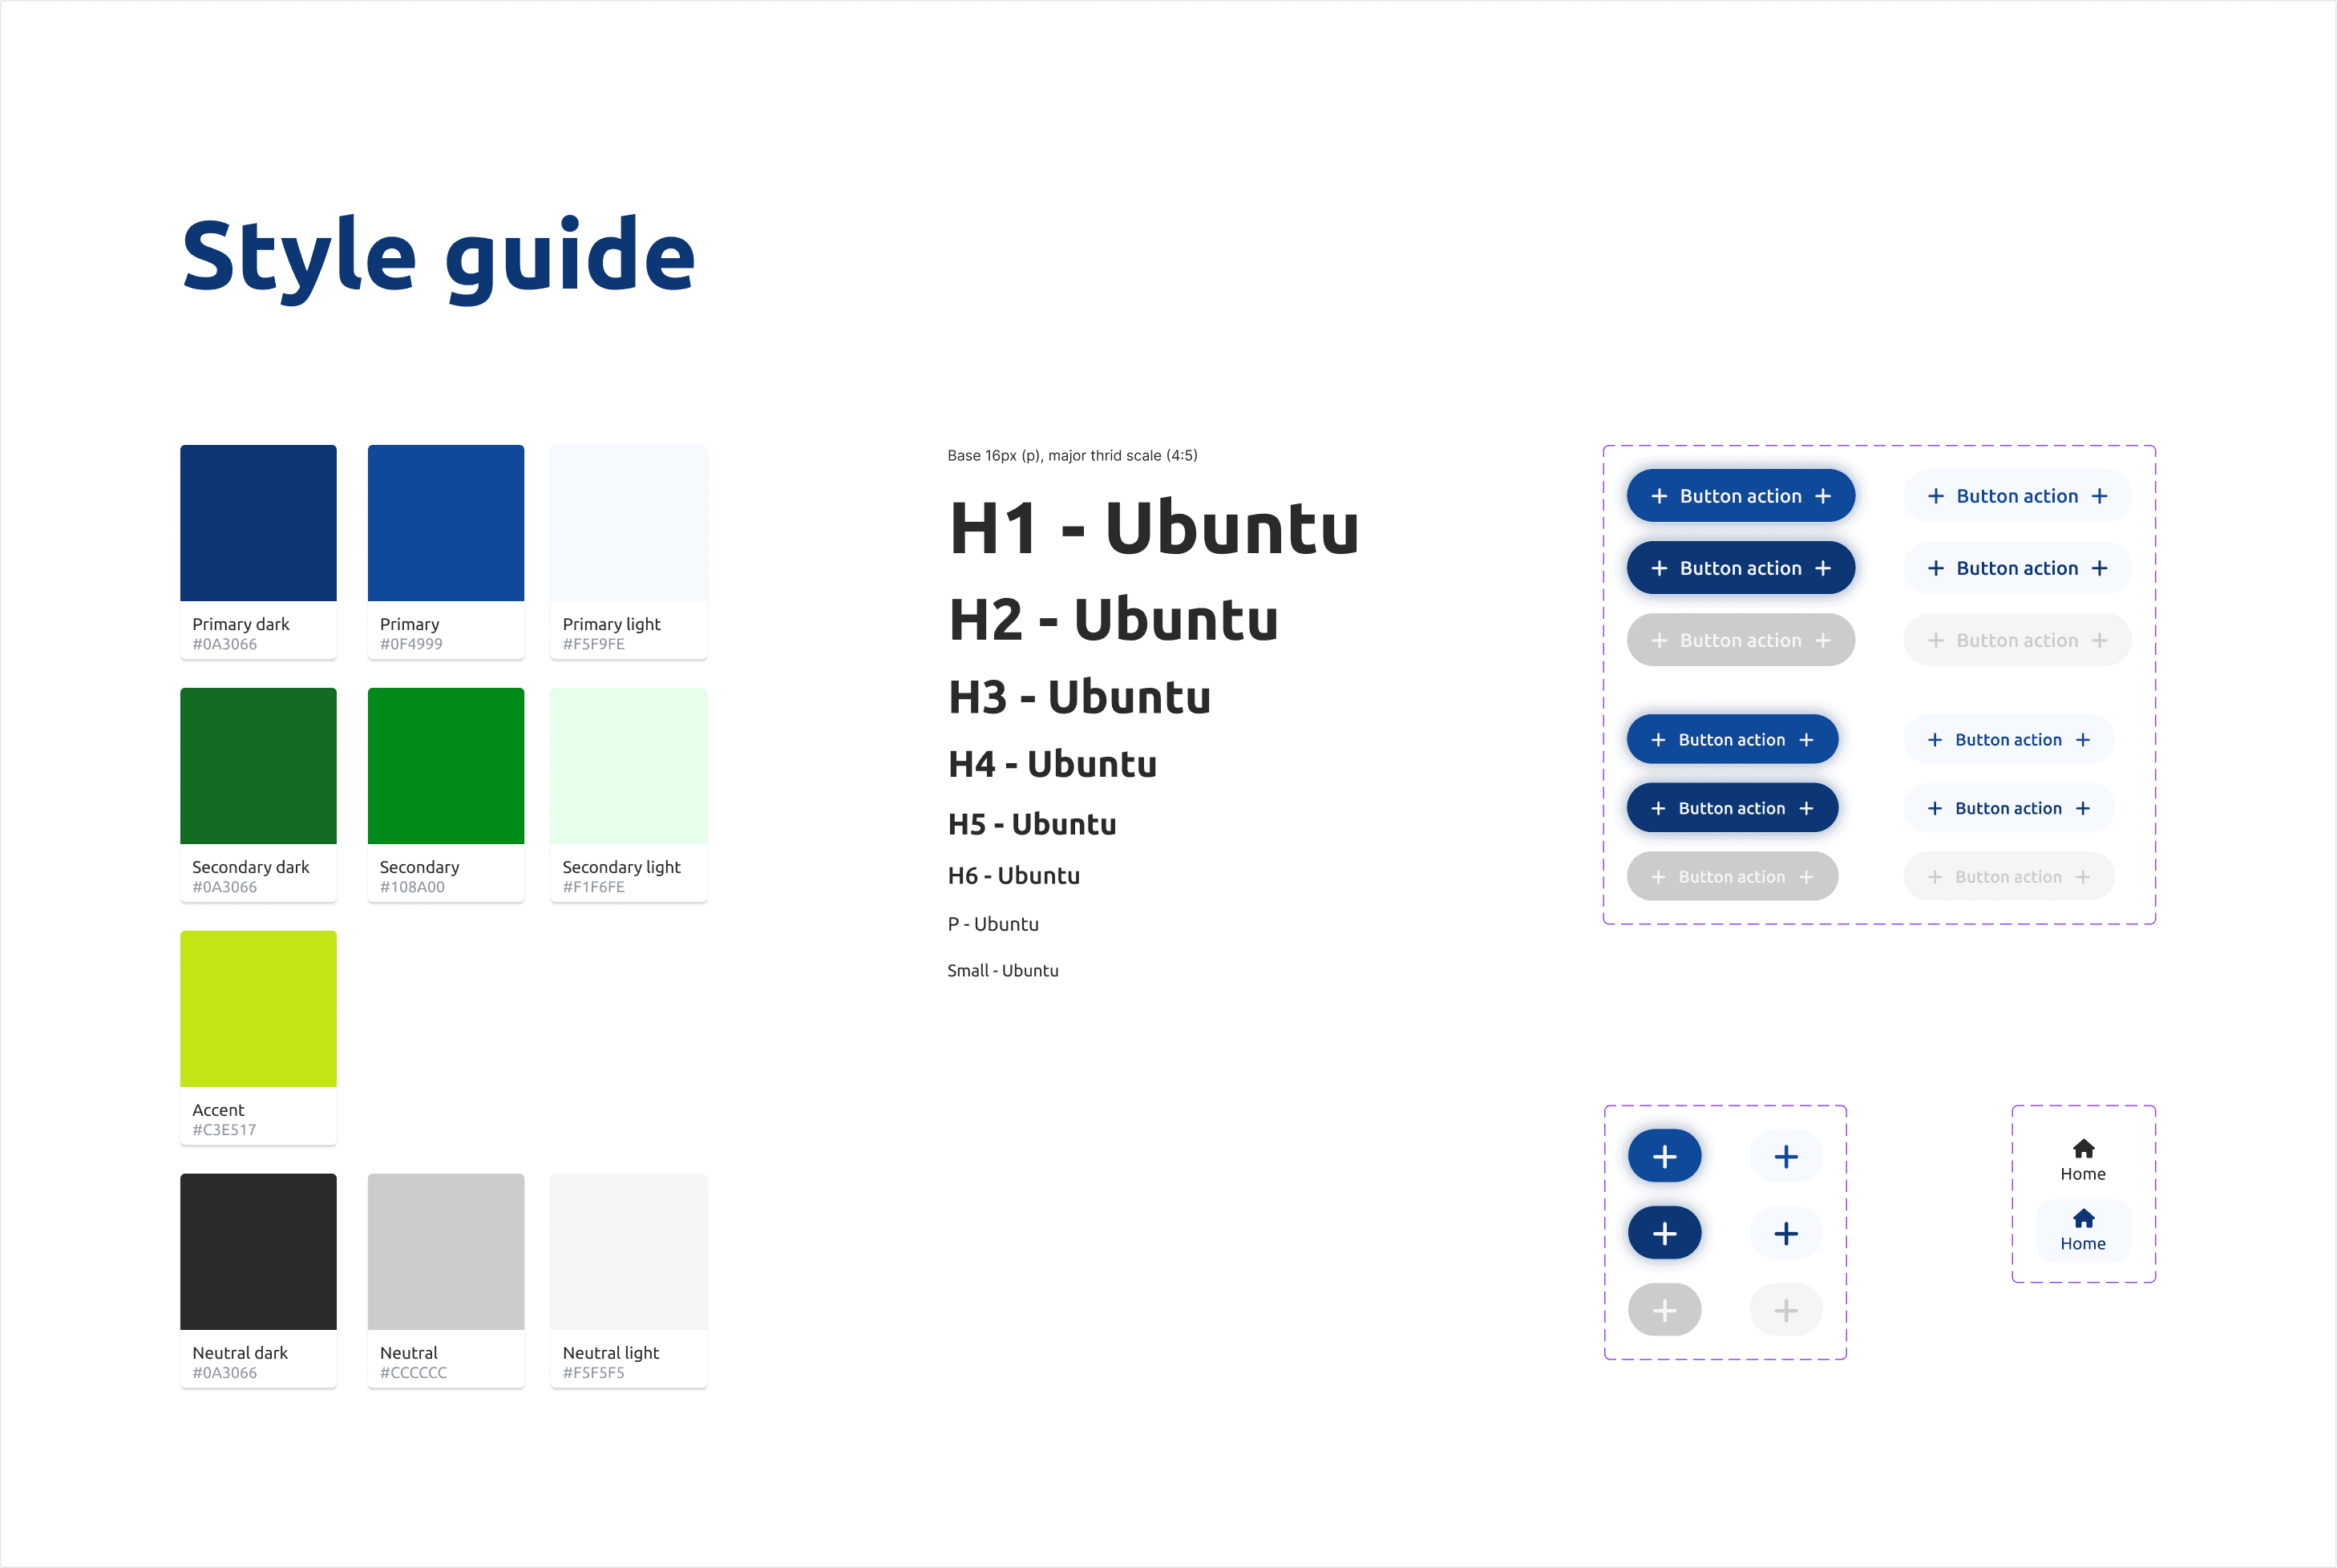The image size is (2337, 1568).
Task: Click the disabled solid gray plus button
Action: click(x=1664, y=1310)
